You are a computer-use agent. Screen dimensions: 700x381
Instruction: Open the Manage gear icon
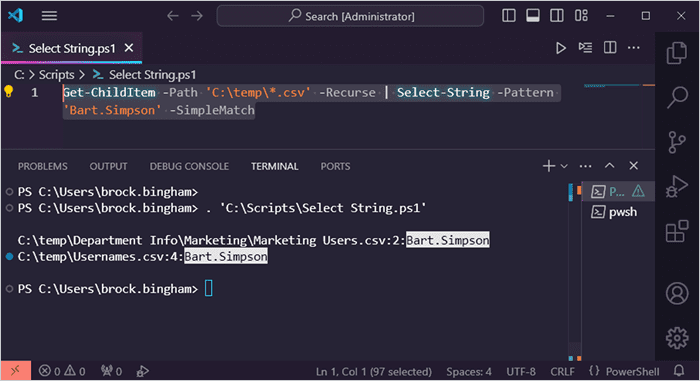[677, 338]
